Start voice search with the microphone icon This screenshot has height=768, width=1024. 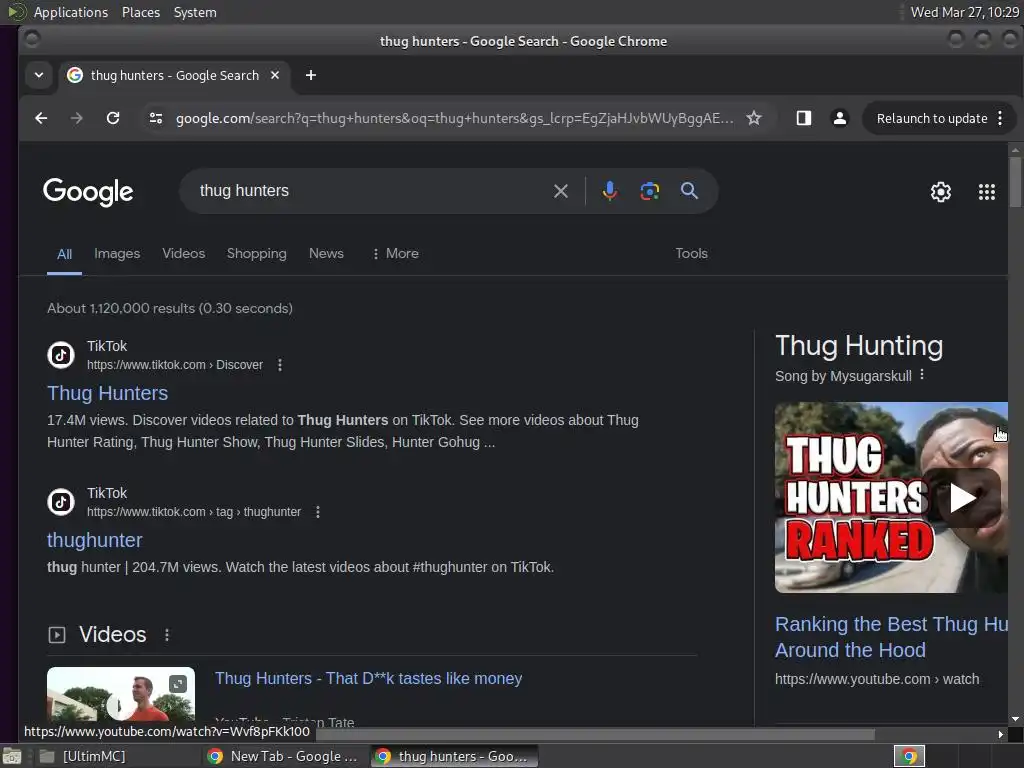pos(609,191)
